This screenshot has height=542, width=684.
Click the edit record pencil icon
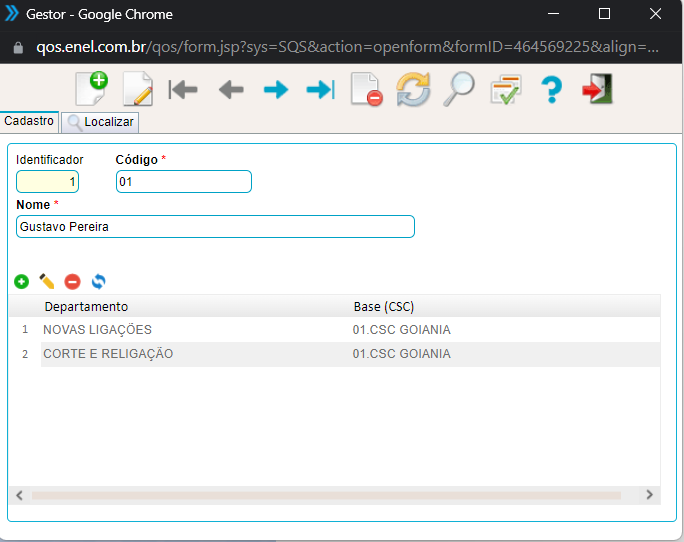pos(137,90)
